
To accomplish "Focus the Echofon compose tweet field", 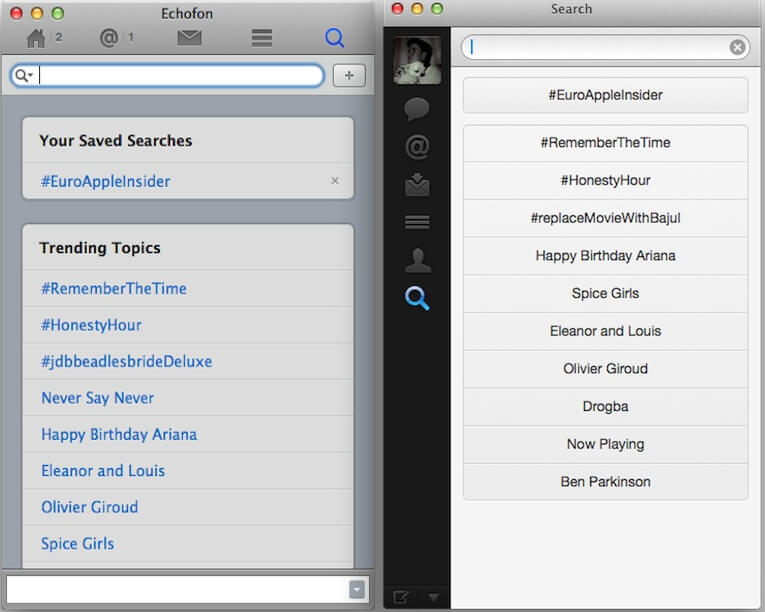I will tap(177, 590).
